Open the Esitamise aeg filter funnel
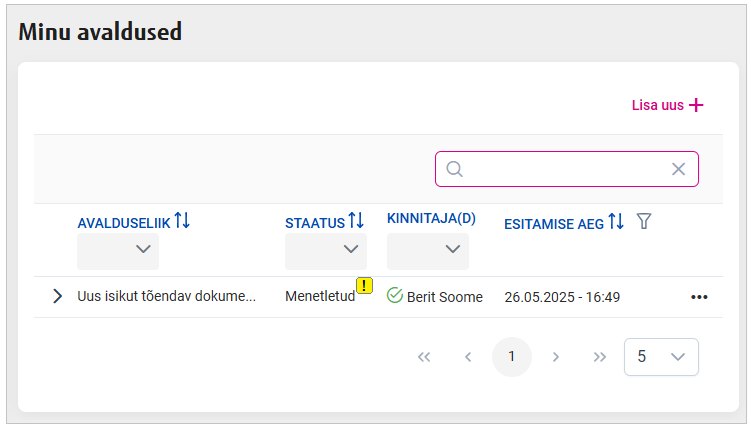The width and height of the screenshot is (751, 426). 644,221
